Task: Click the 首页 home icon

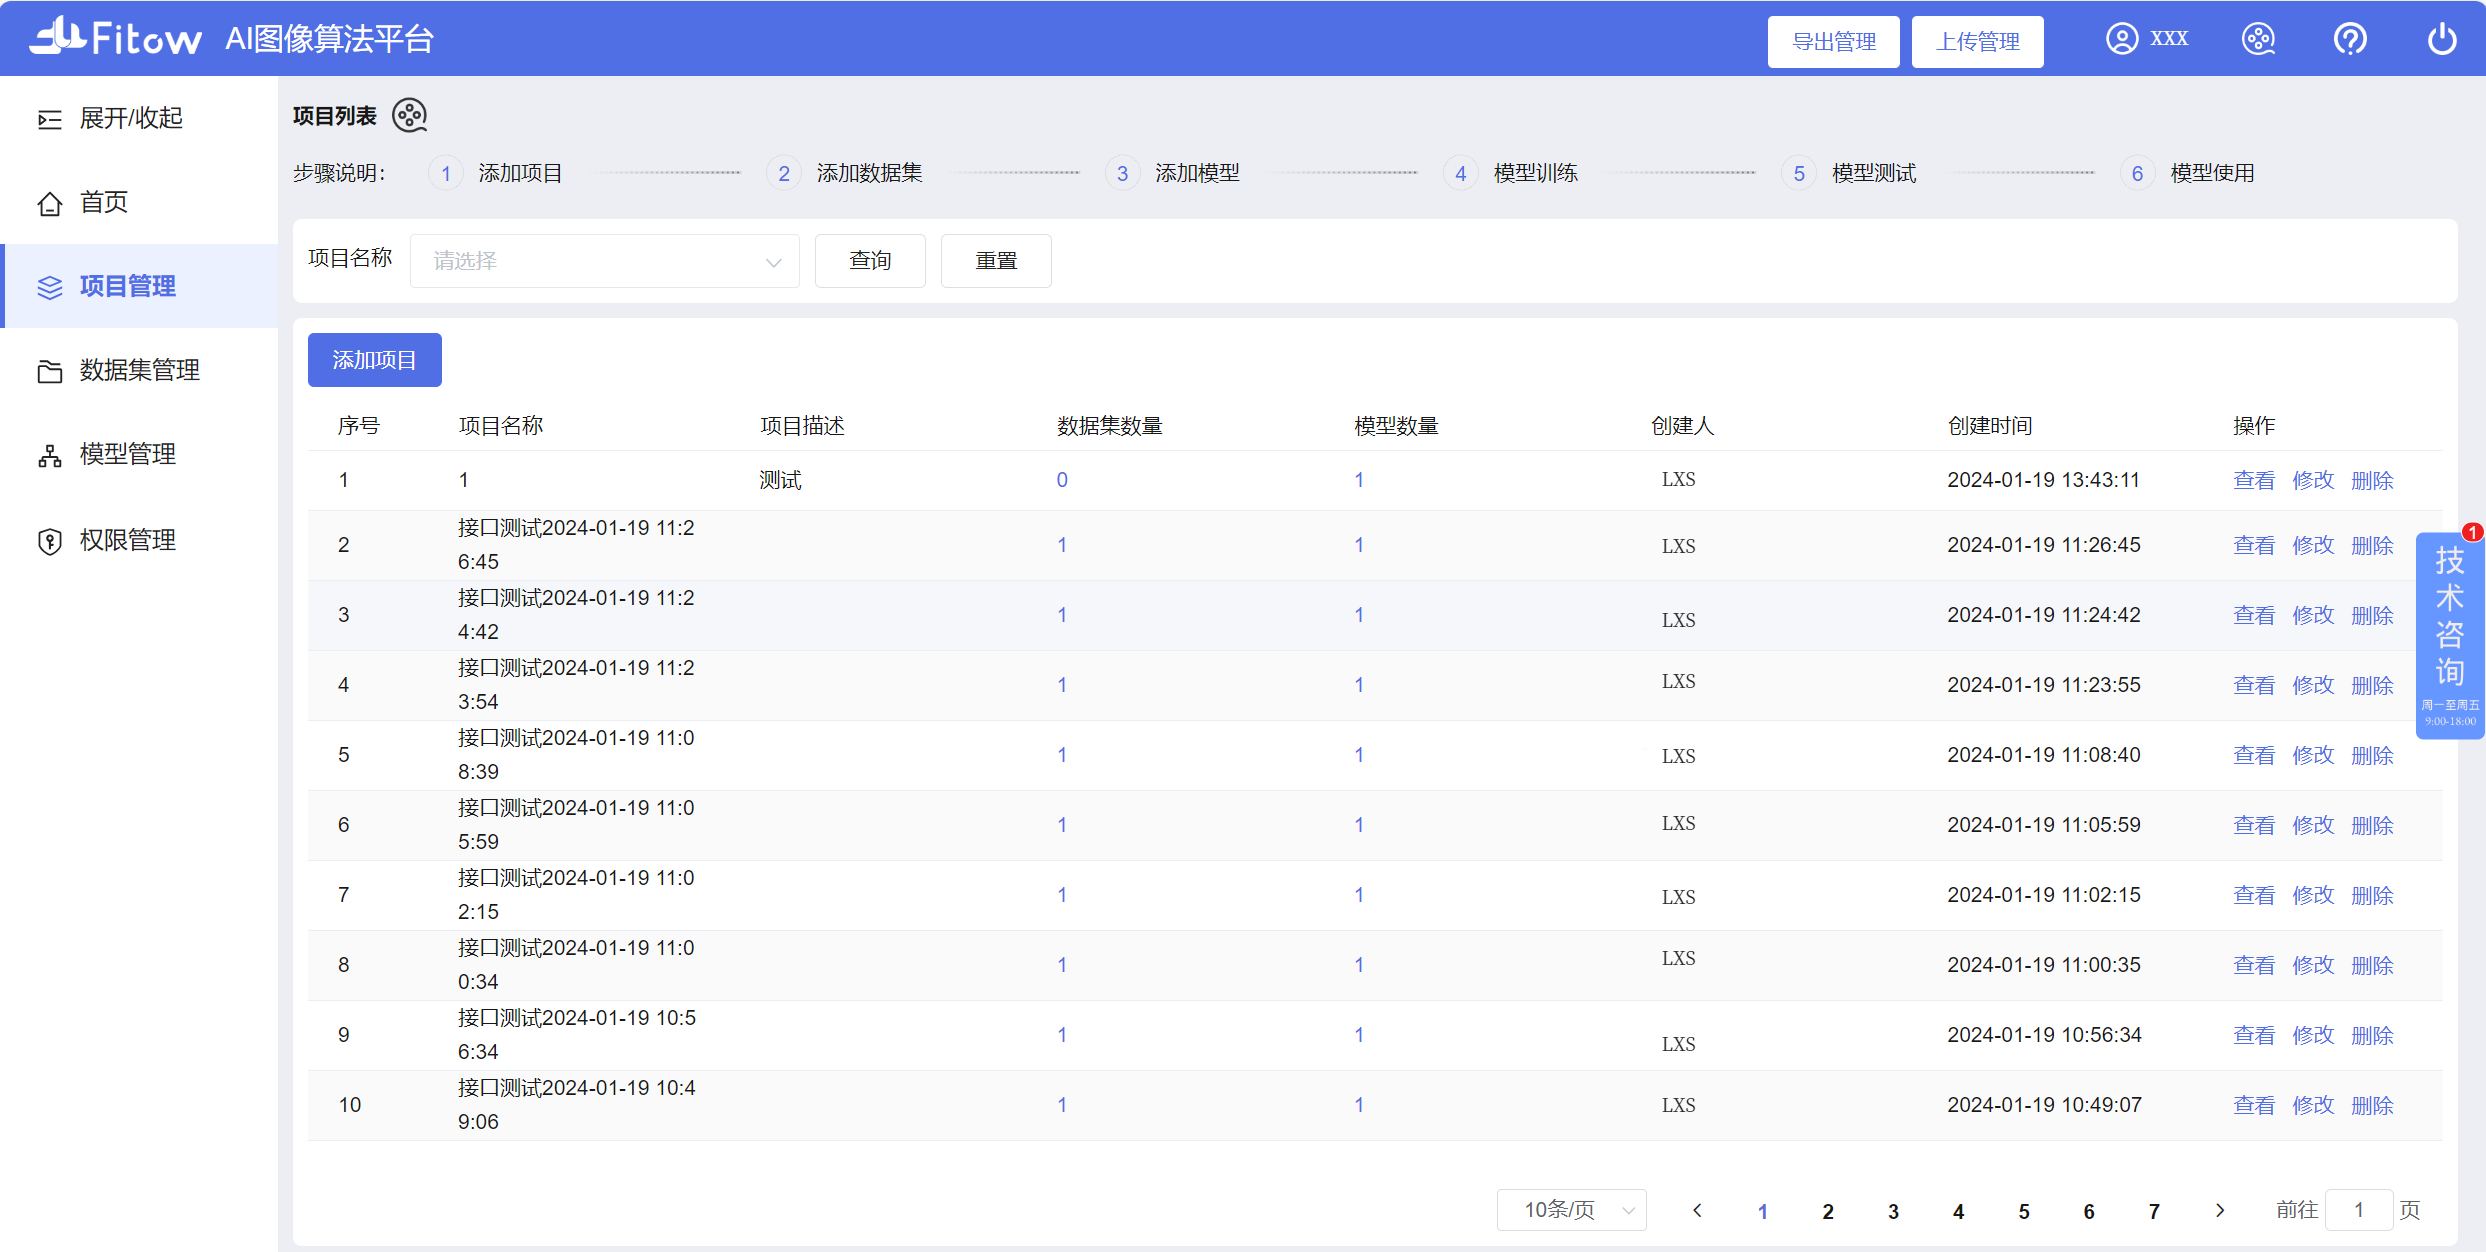Action: tap(49, 203)
